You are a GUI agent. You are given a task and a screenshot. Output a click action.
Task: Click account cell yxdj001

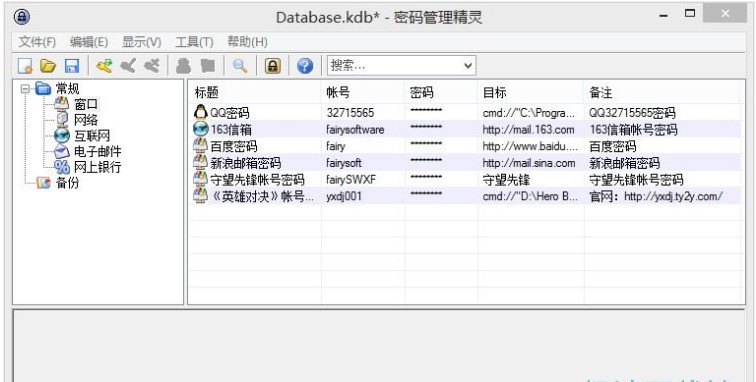click(344, 196)
